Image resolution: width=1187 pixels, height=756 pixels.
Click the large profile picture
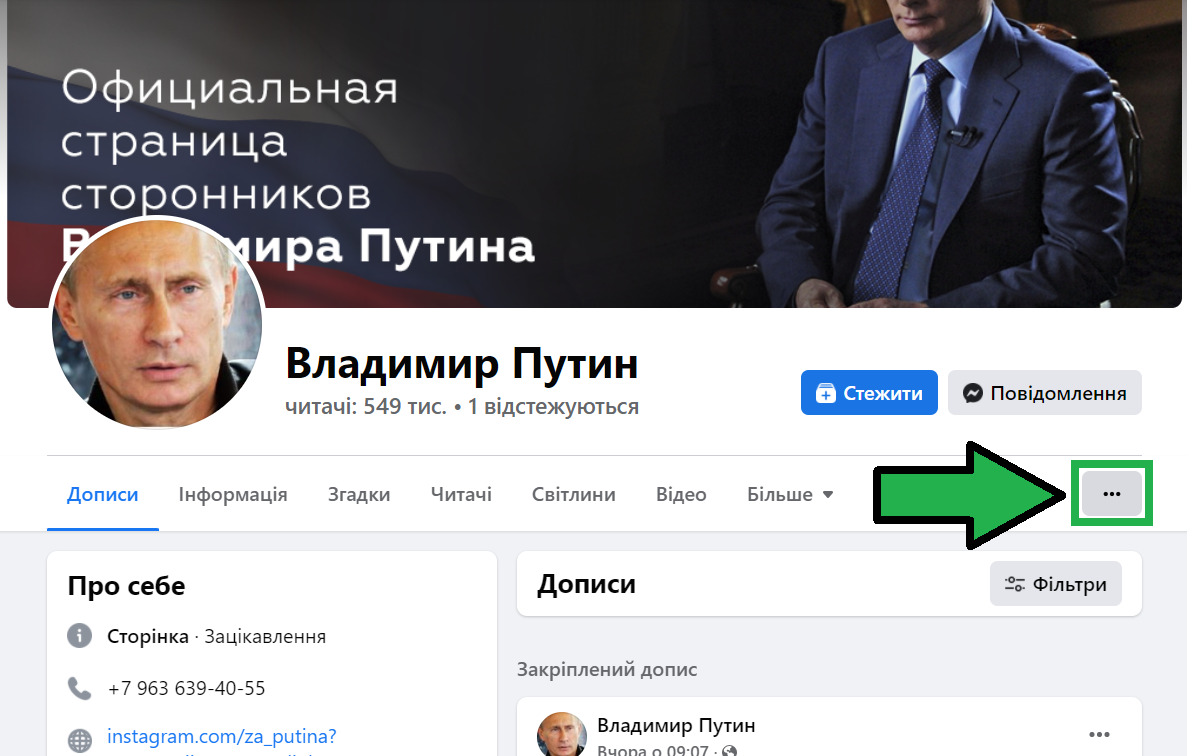157,323
